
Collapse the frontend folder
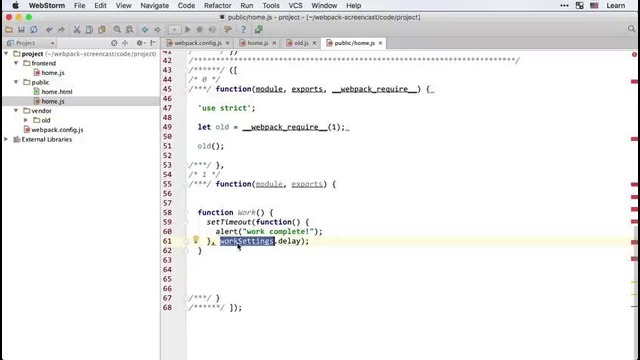coord(16,63)
